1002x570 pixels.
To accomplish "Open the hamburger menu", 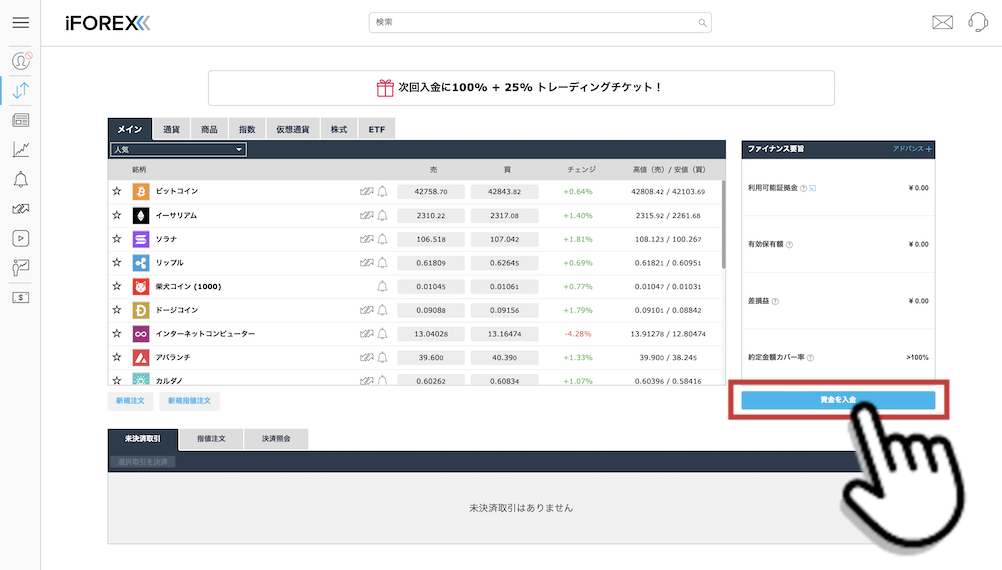I will pos(20,23).
